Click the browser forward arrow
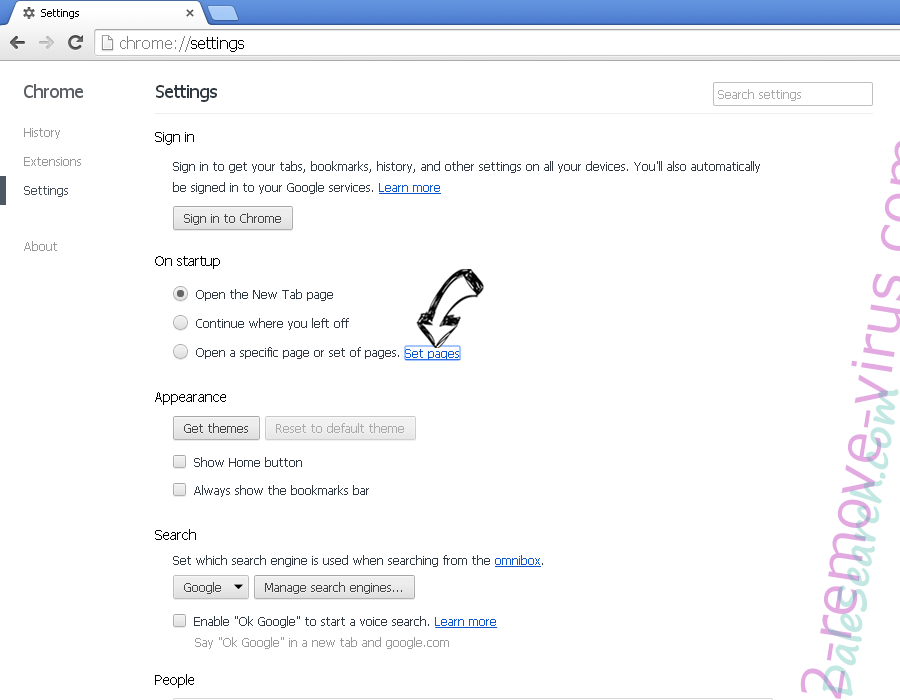The width and height of the screenshot is (900, 700). tap(46, 42)
